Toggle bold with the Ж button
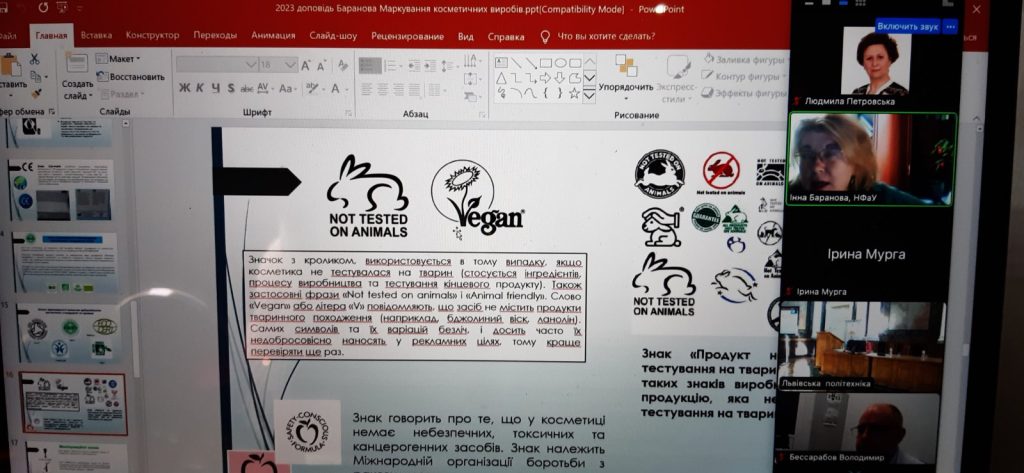The width and height of the screenshot is (1024, 473). [x=185, y=88]
